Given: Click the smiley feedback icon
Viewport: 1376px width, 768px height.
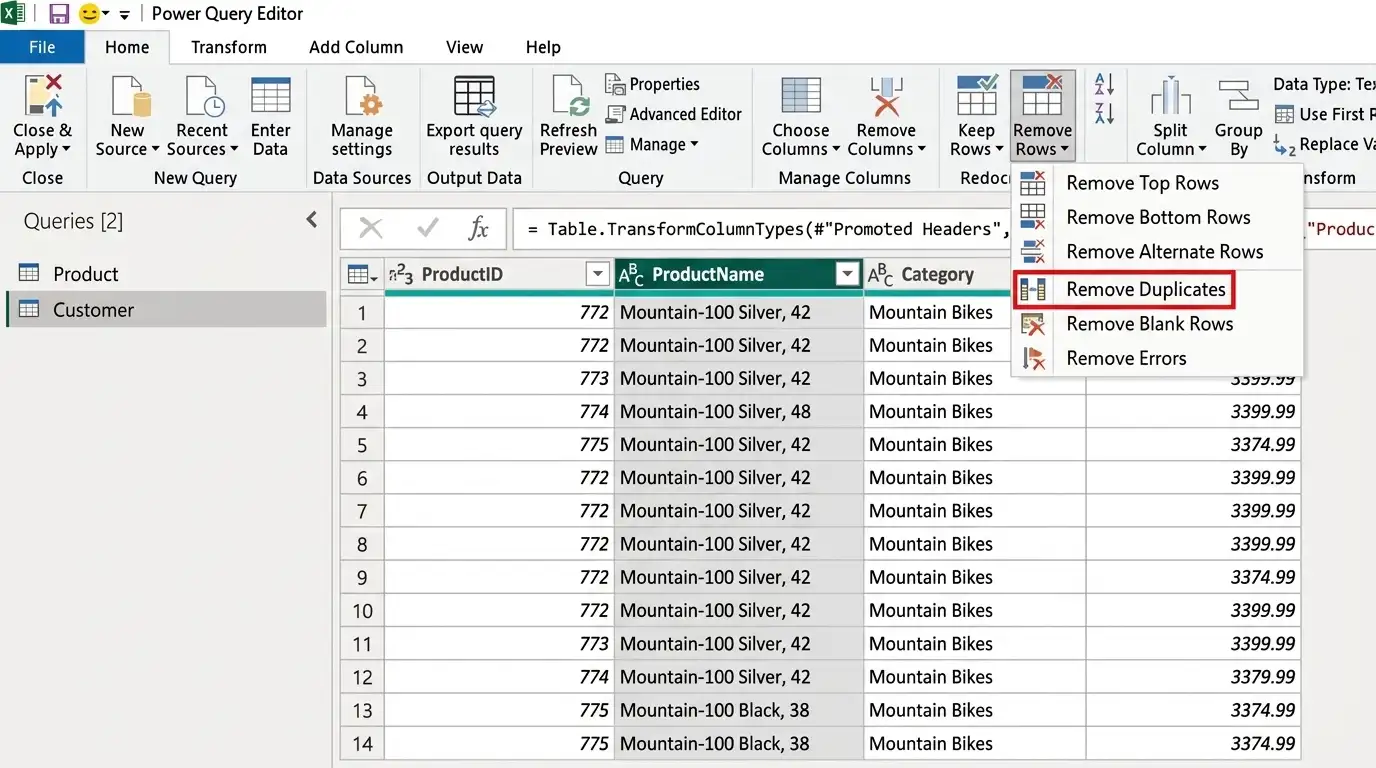Looking at the screenshot, I should [89, 14].
